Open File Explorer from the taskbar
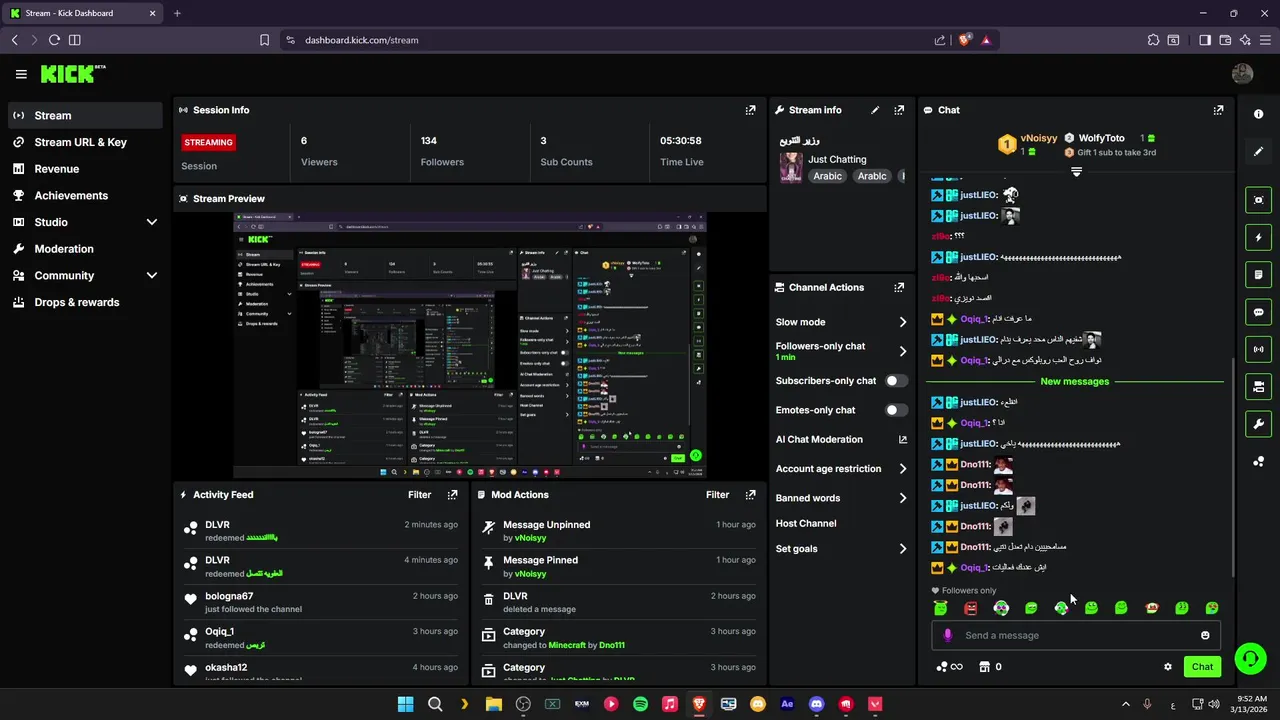1280x720 pixels. pyautogui.click(x=493, y=704)
